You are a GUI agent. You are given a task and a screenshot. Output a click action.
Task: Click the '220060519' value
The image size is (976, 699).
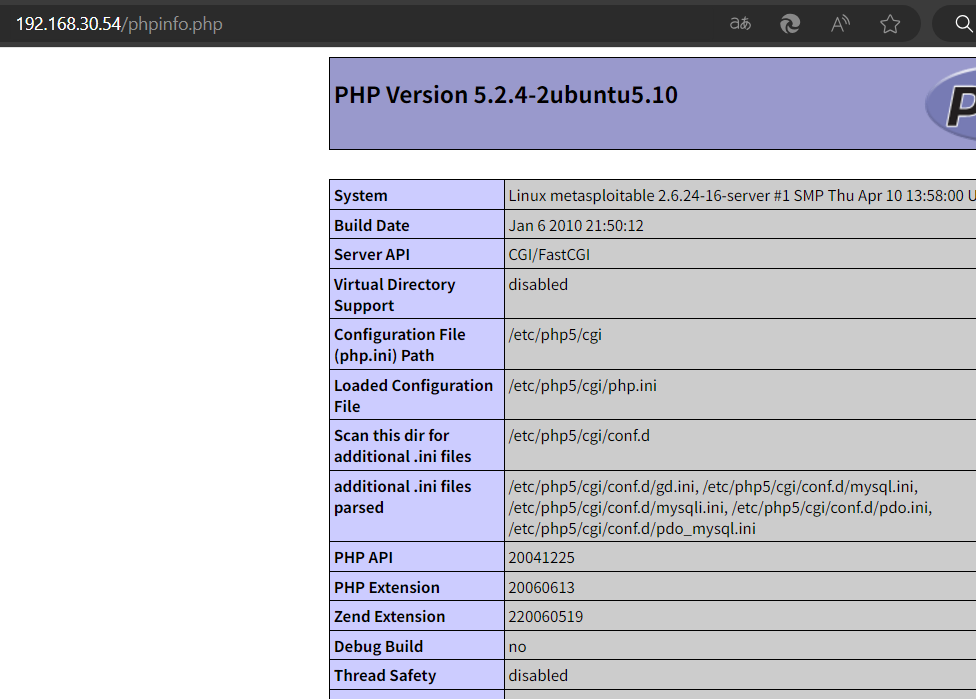tap(545, 617)
